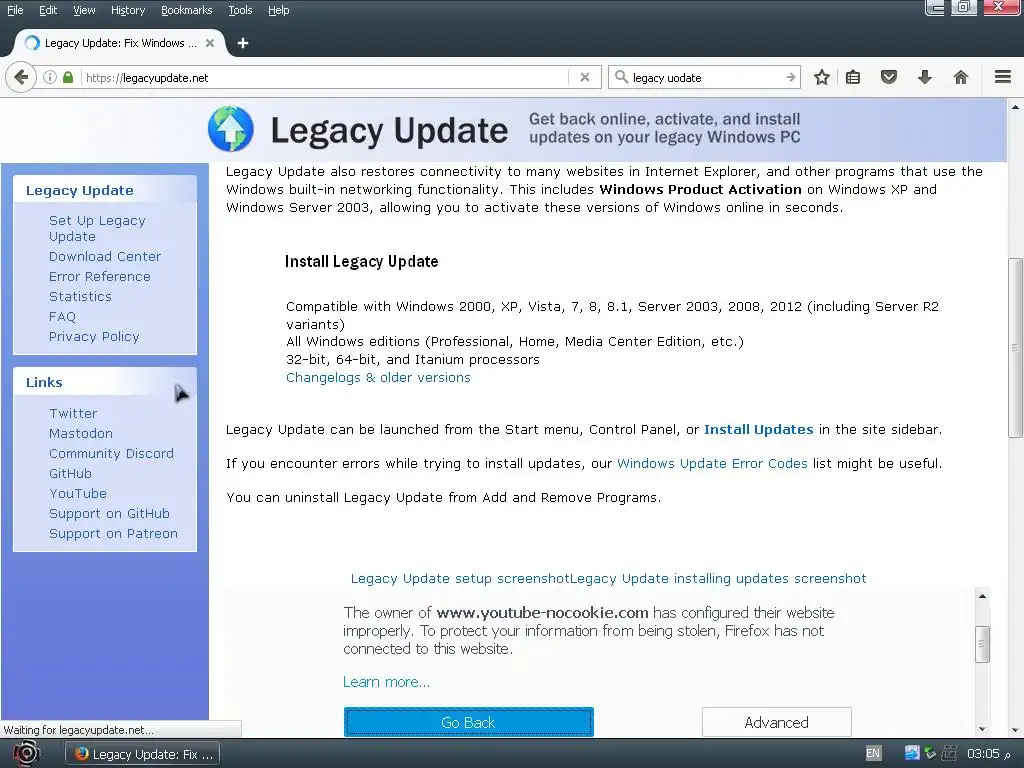Open the YouTube link
Screen dimensions: 1024x768
click(x=78, y=494)
